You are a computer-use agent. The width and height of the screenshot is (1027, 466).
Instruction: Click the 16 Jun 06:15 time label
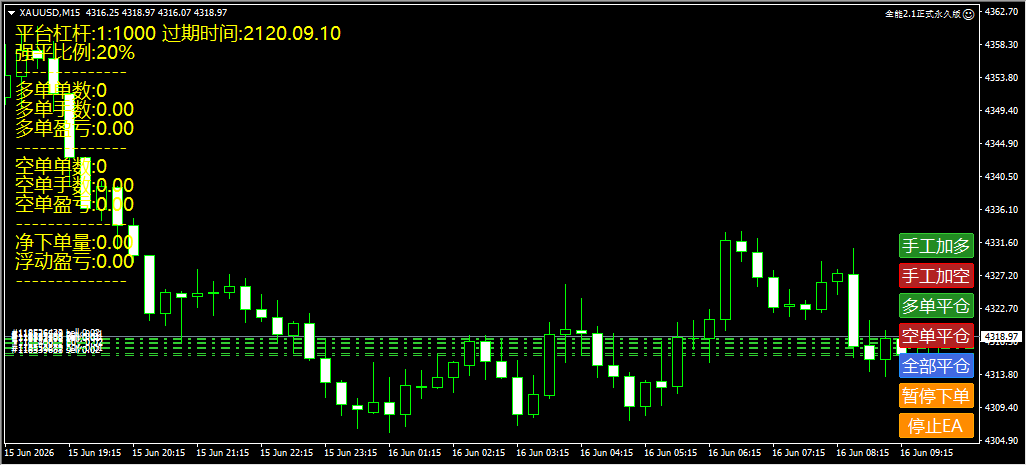click(736, 453)
